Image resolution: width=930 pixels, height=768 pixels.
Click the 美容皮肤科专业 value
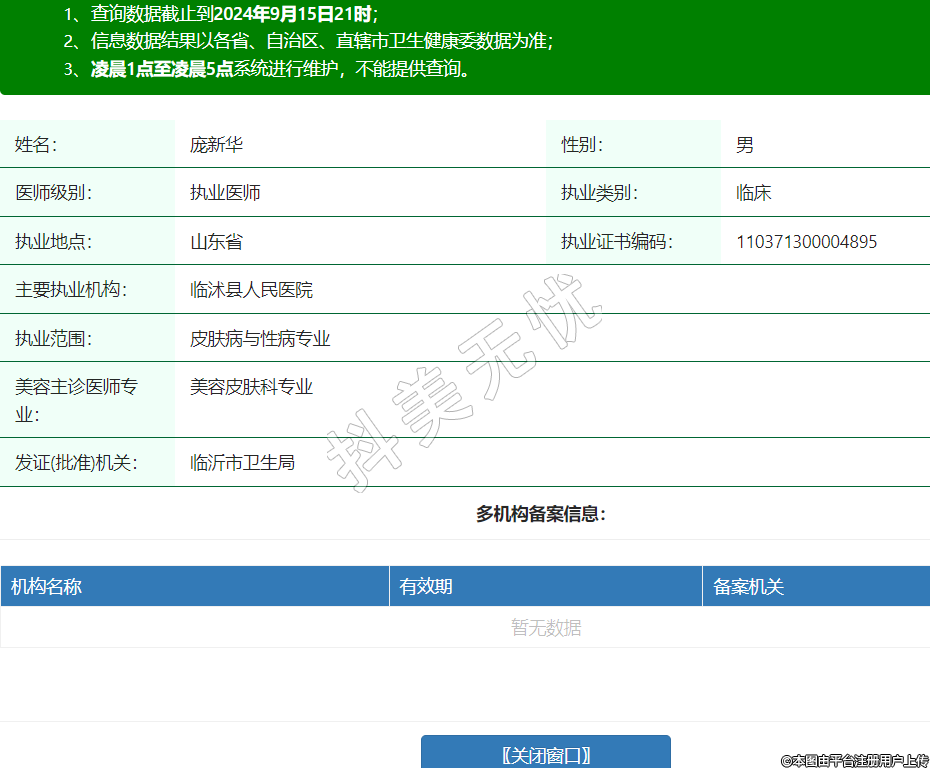251,387
